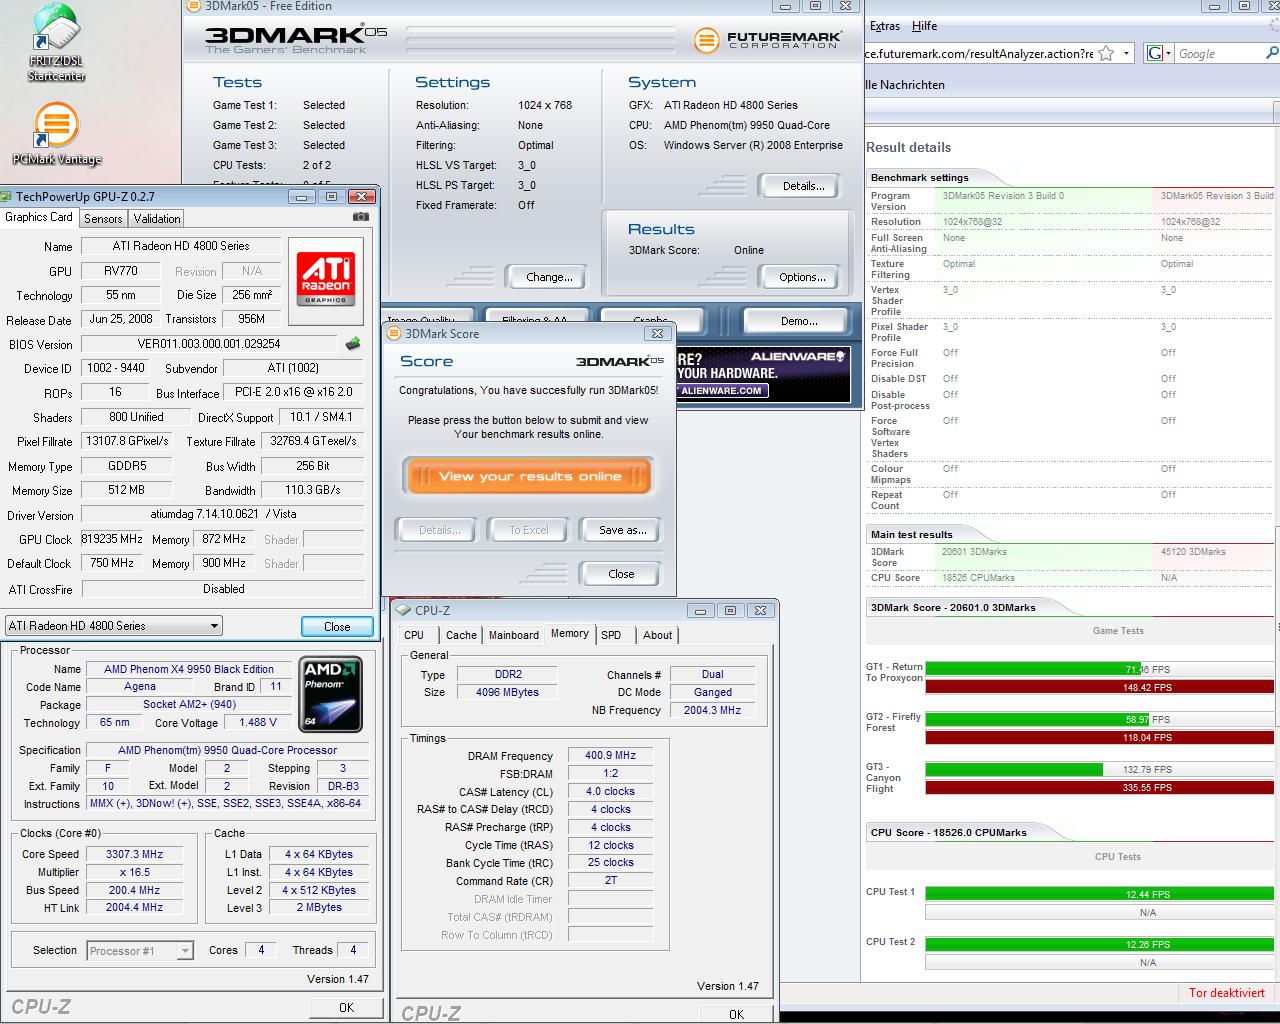This screenshot has width=1280, height=1024.
Task: Take a GPU-Z screenshot via camera icon
Action: point(361,217)
